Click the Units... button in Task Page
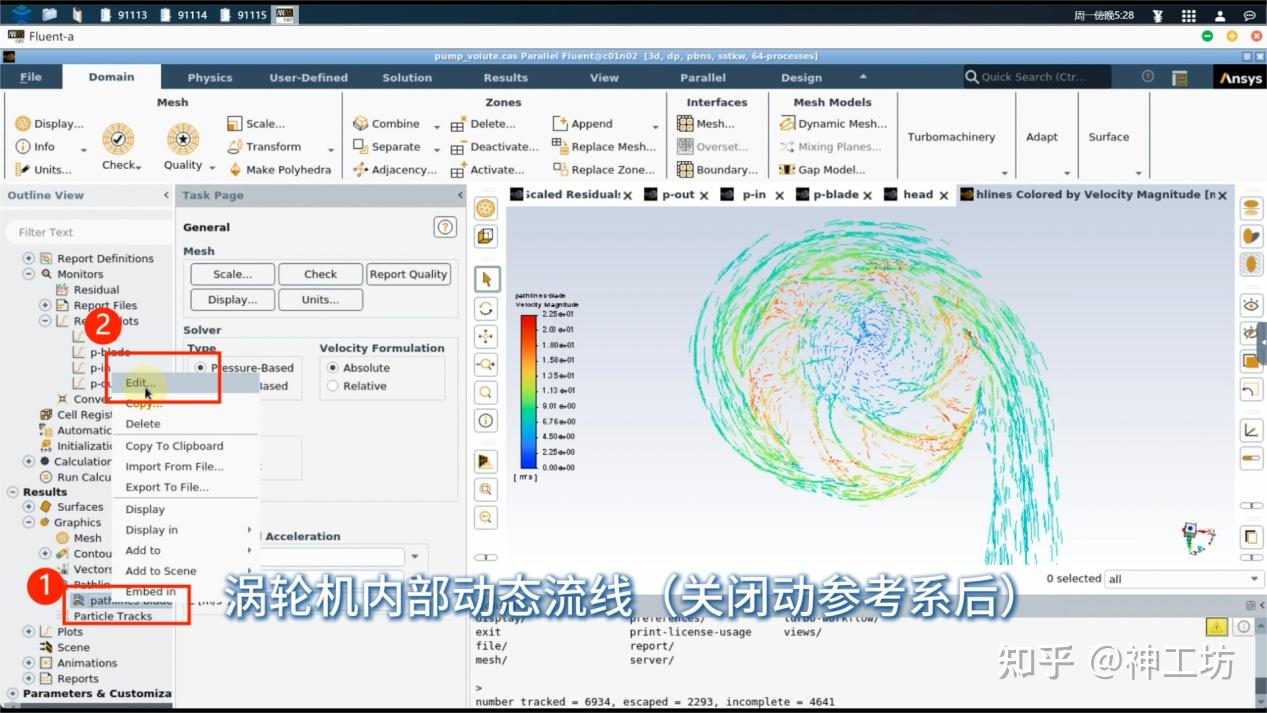Image resolution: width=1267 pixels, height=713 pixels. (x=321, y=299)
